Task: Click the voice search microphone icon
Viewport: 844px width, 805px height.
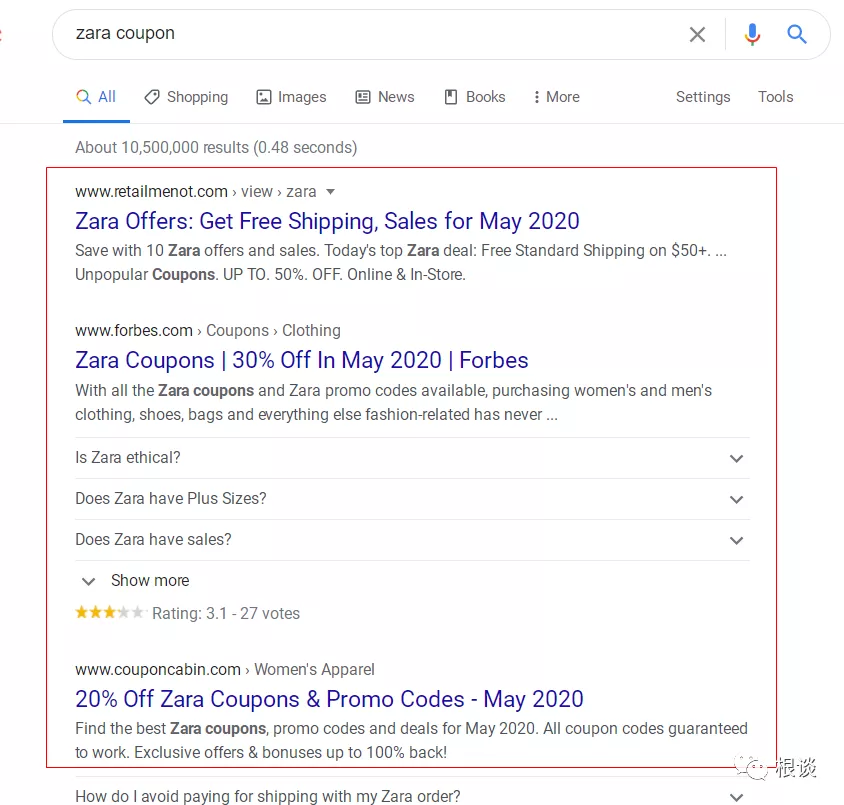Action: pyautogui.click(x=752, y=35)
